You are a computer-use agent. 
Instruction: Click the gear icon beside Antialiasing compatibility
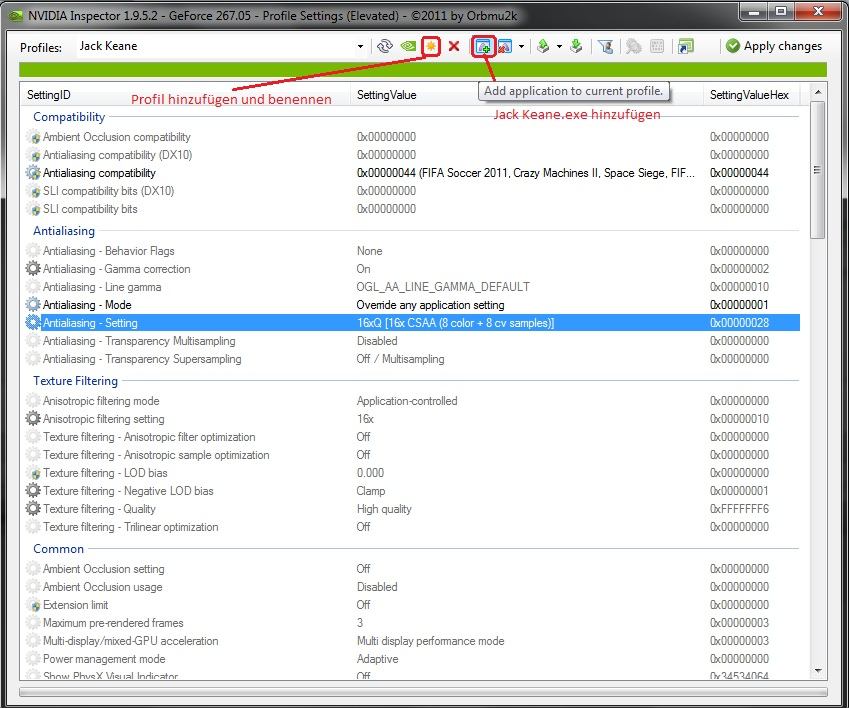click(33, 173)
